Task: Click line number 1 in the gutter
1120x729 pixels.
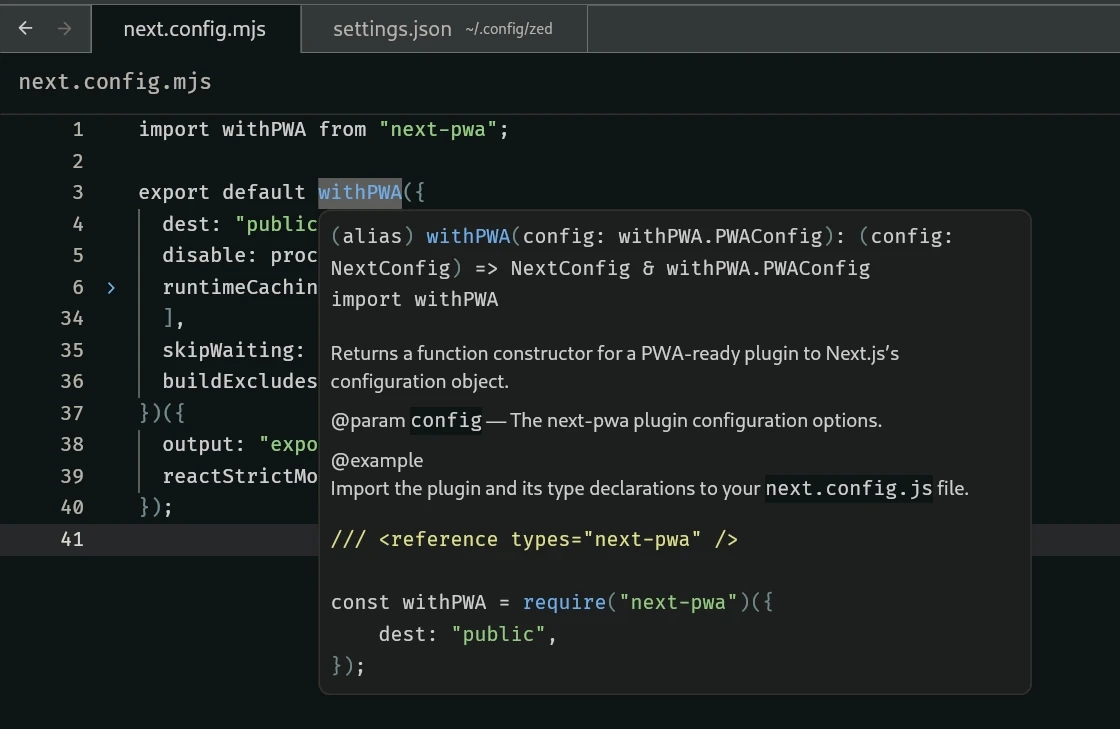Action: coord(78,129)
